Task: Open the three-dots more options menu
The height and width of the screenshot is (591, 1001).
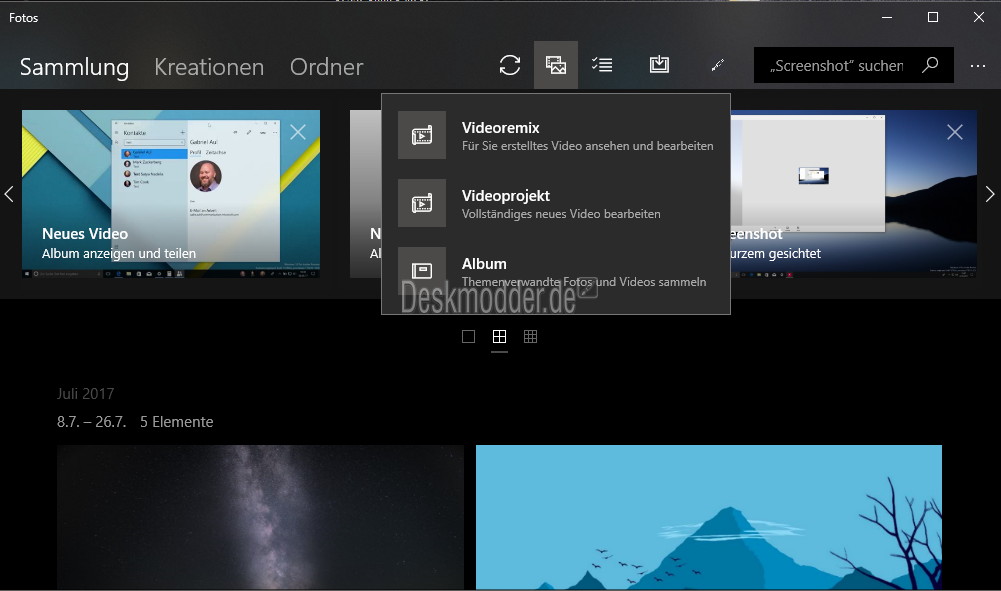Action: point(978,66)
